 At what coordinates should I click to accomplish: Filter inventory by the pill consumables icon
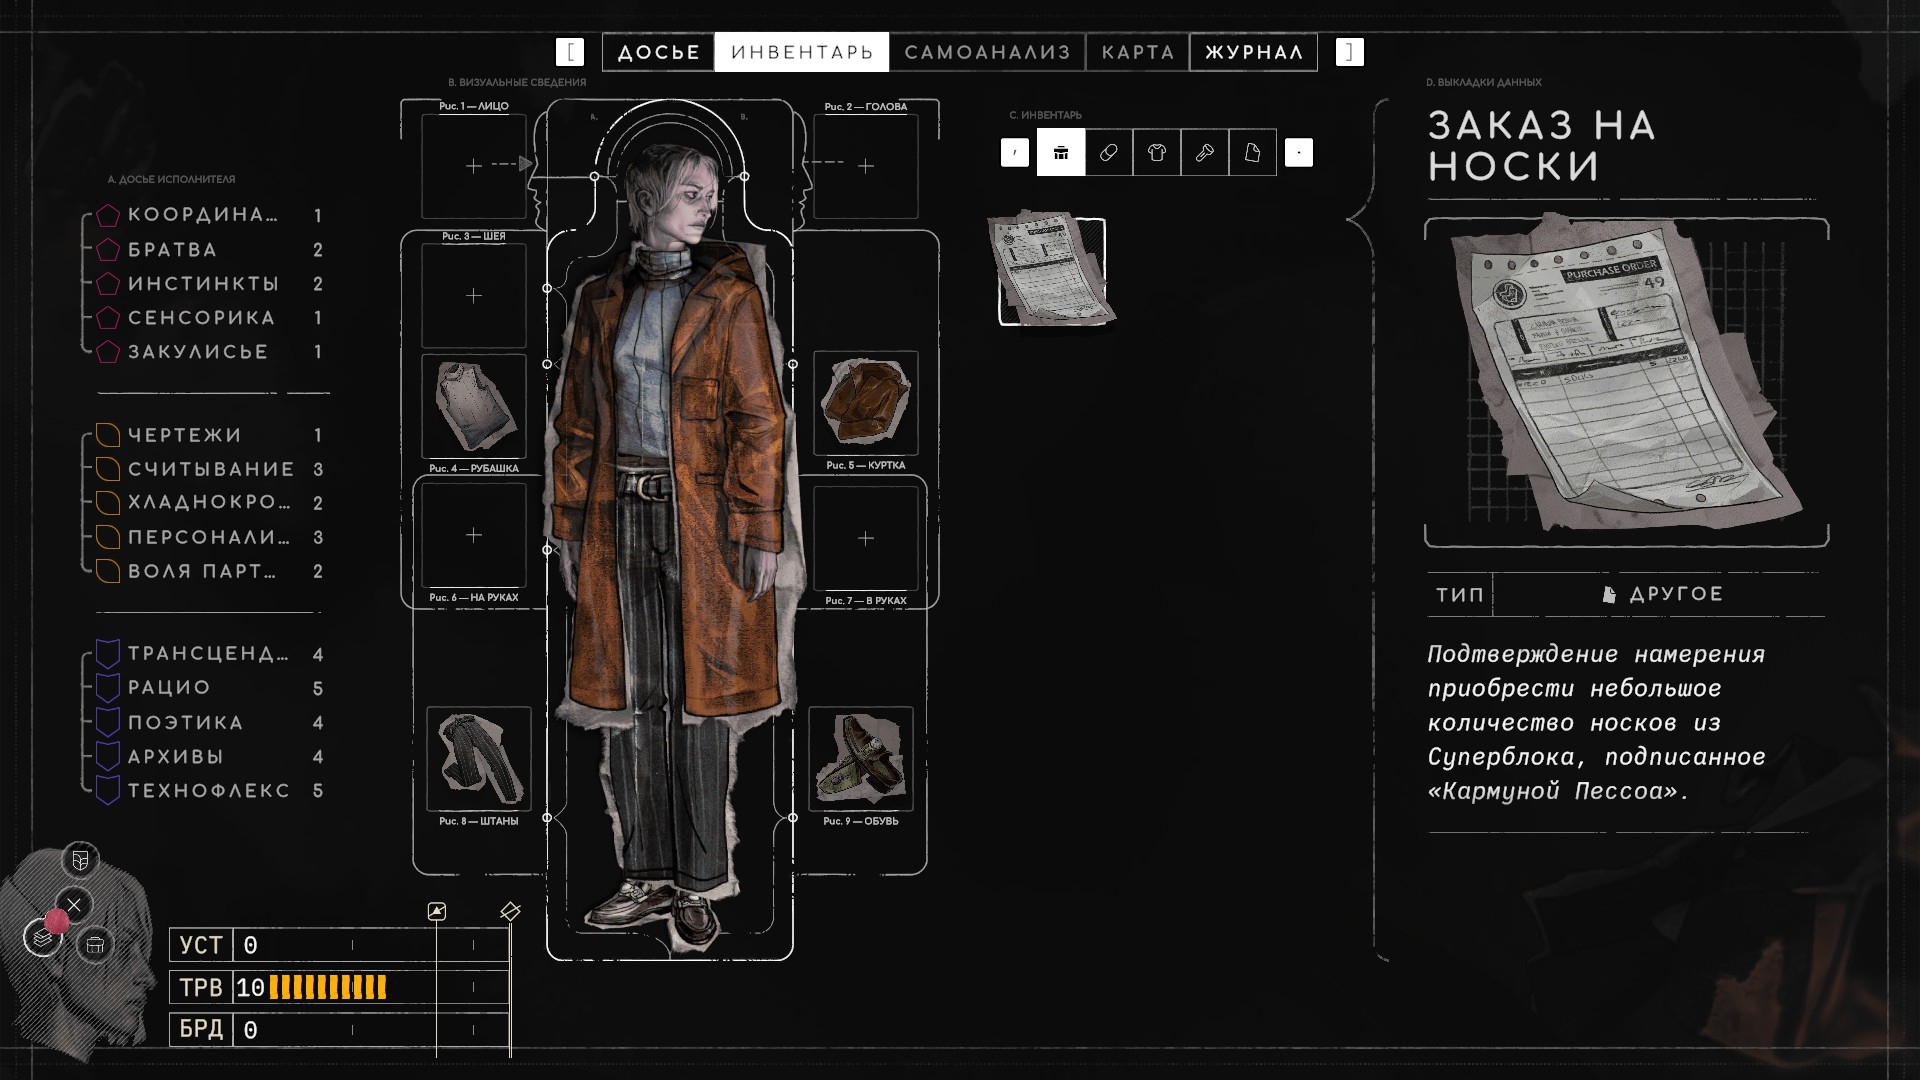[1109, 153]
